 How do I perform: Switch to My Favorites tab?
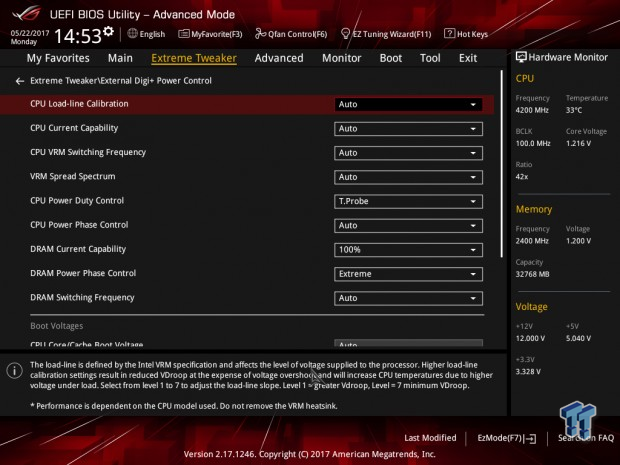click(x=58, y=58)
